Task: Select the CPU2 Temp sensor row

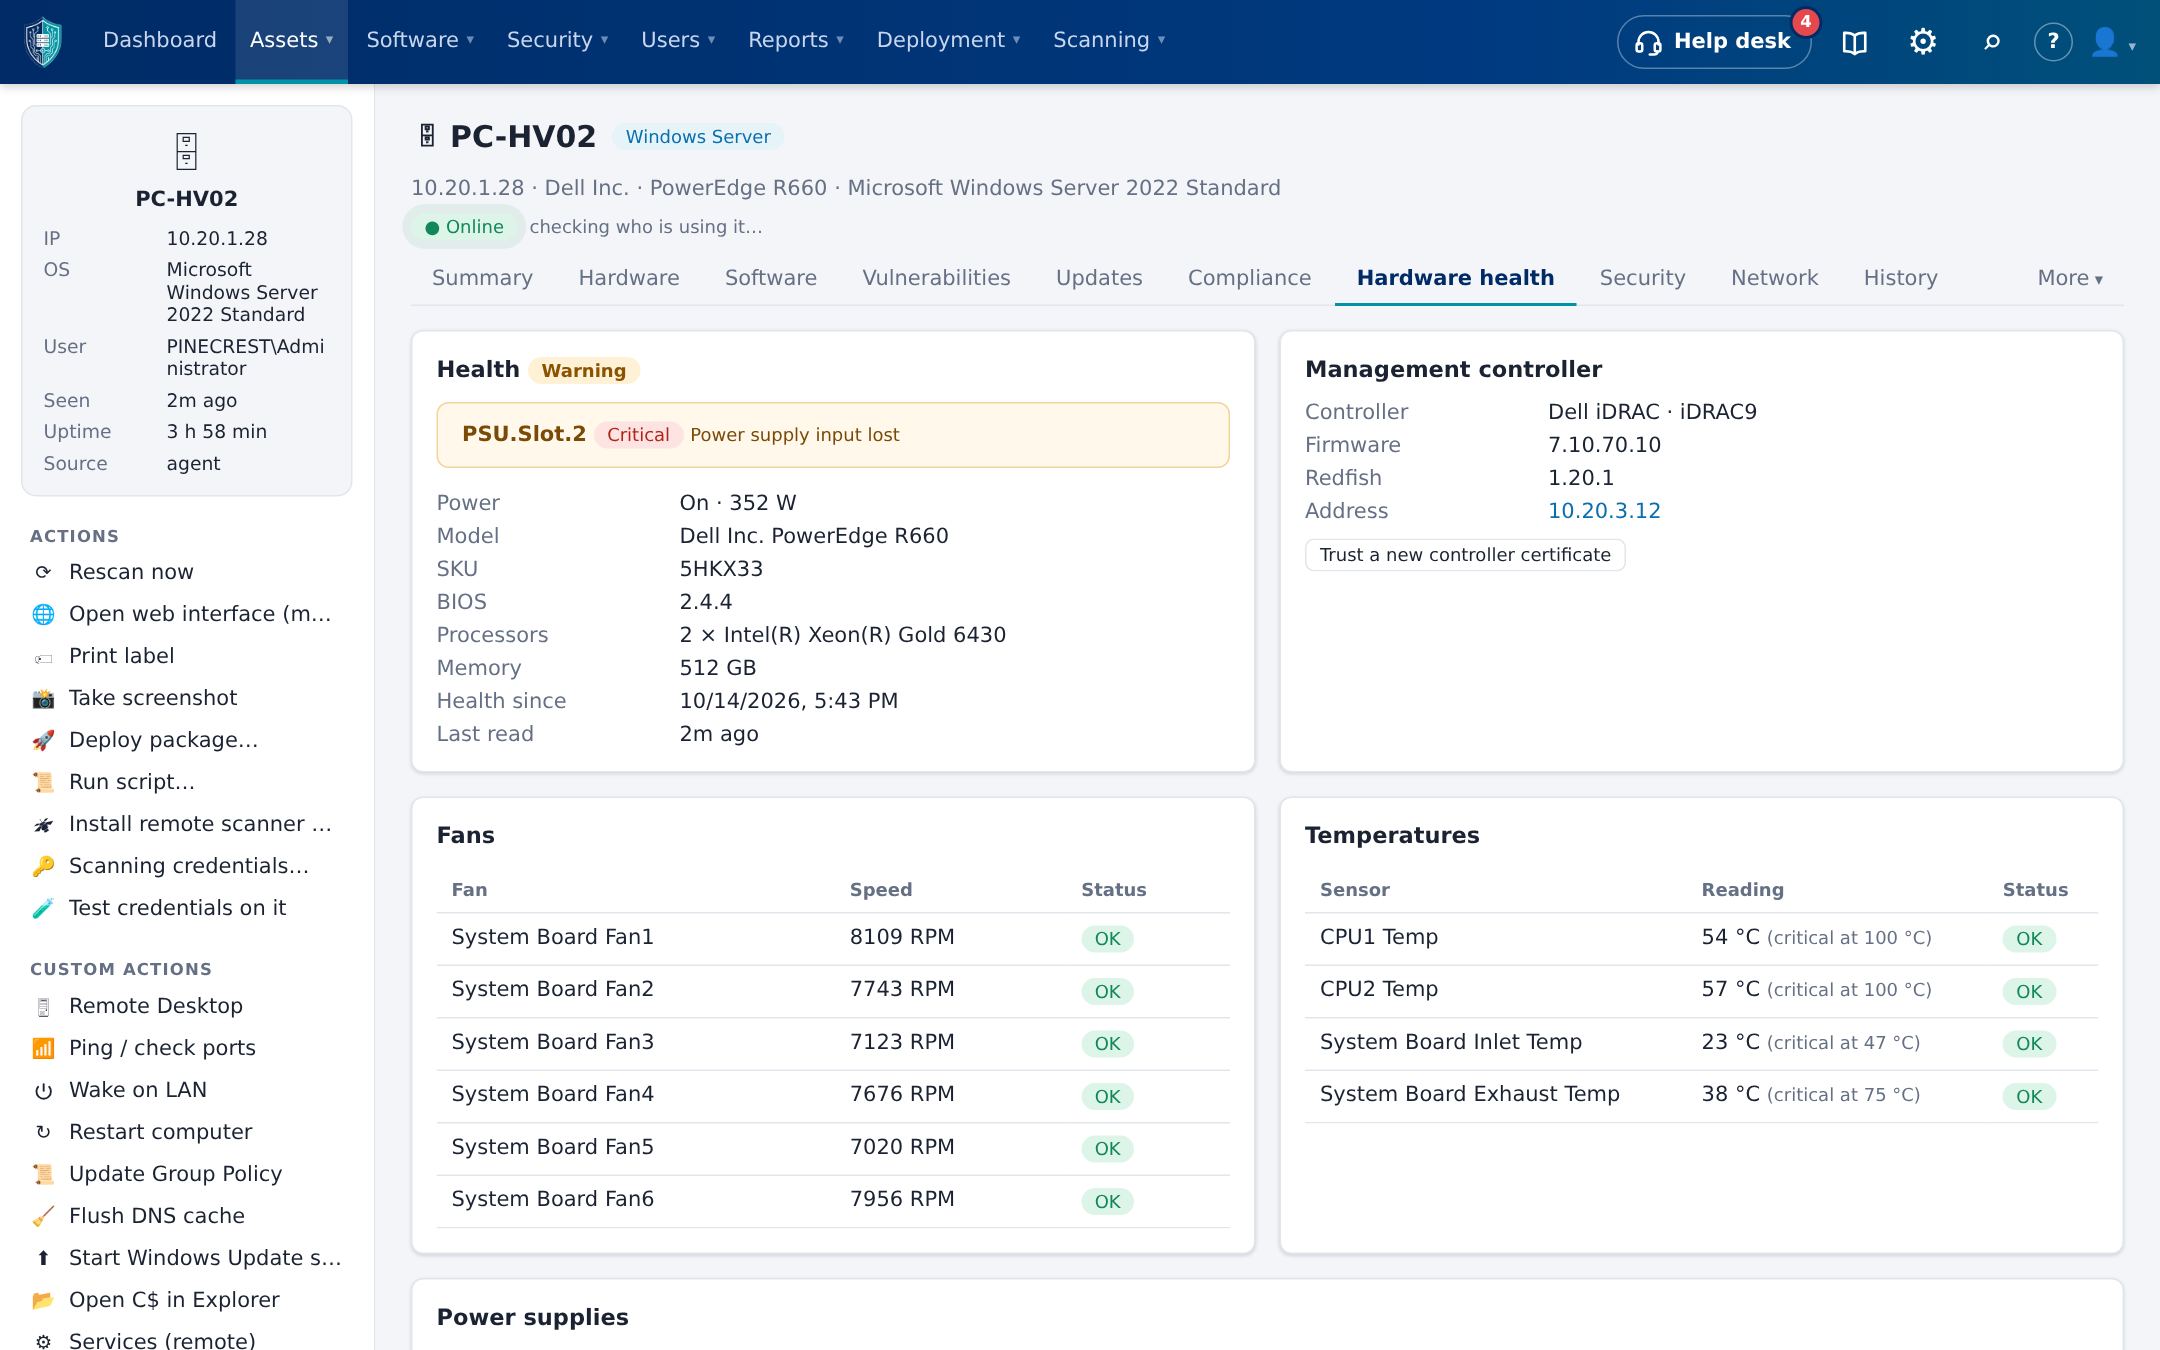Action: coord(1701,991)
